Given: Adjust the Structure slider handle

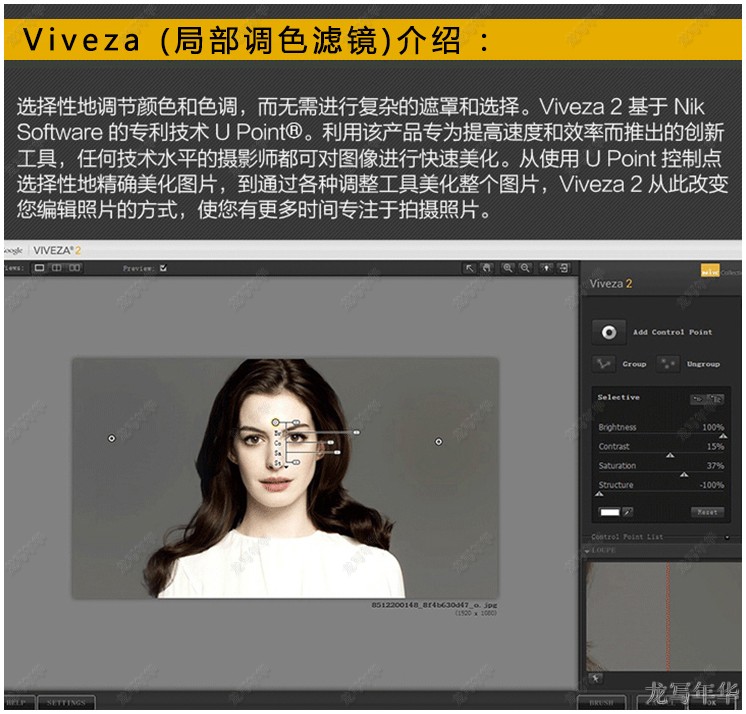Looking at the screenshot, I should 599,494.
